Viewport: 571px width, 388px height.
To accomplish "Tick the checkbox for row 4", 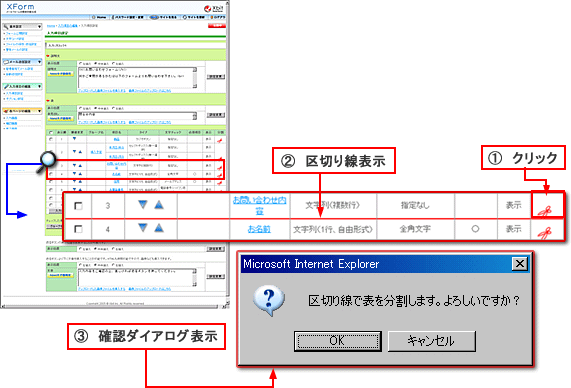I will 78,229.
